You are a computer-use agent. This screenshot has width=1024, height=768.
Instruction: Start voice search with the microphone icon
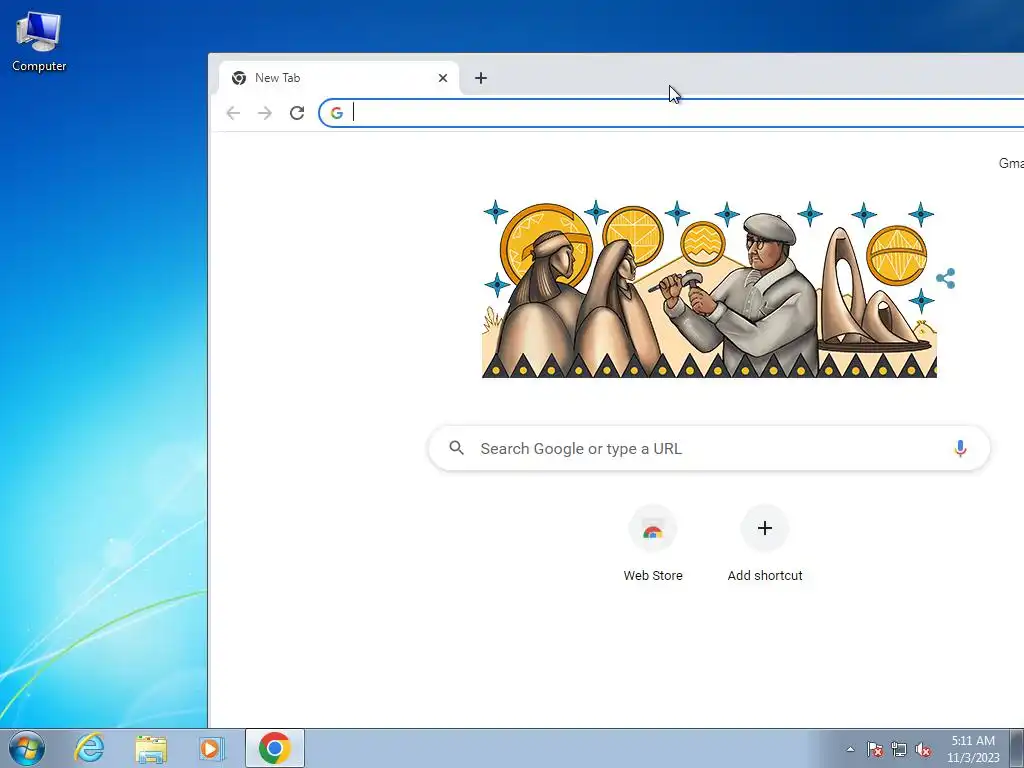click(960, 449)
